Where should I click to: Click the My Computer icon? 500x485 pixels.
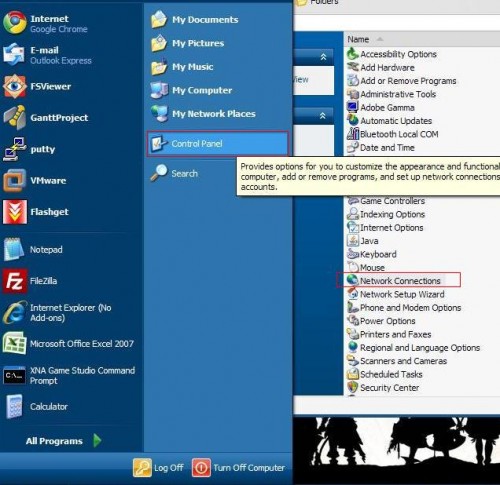[159, 90]
